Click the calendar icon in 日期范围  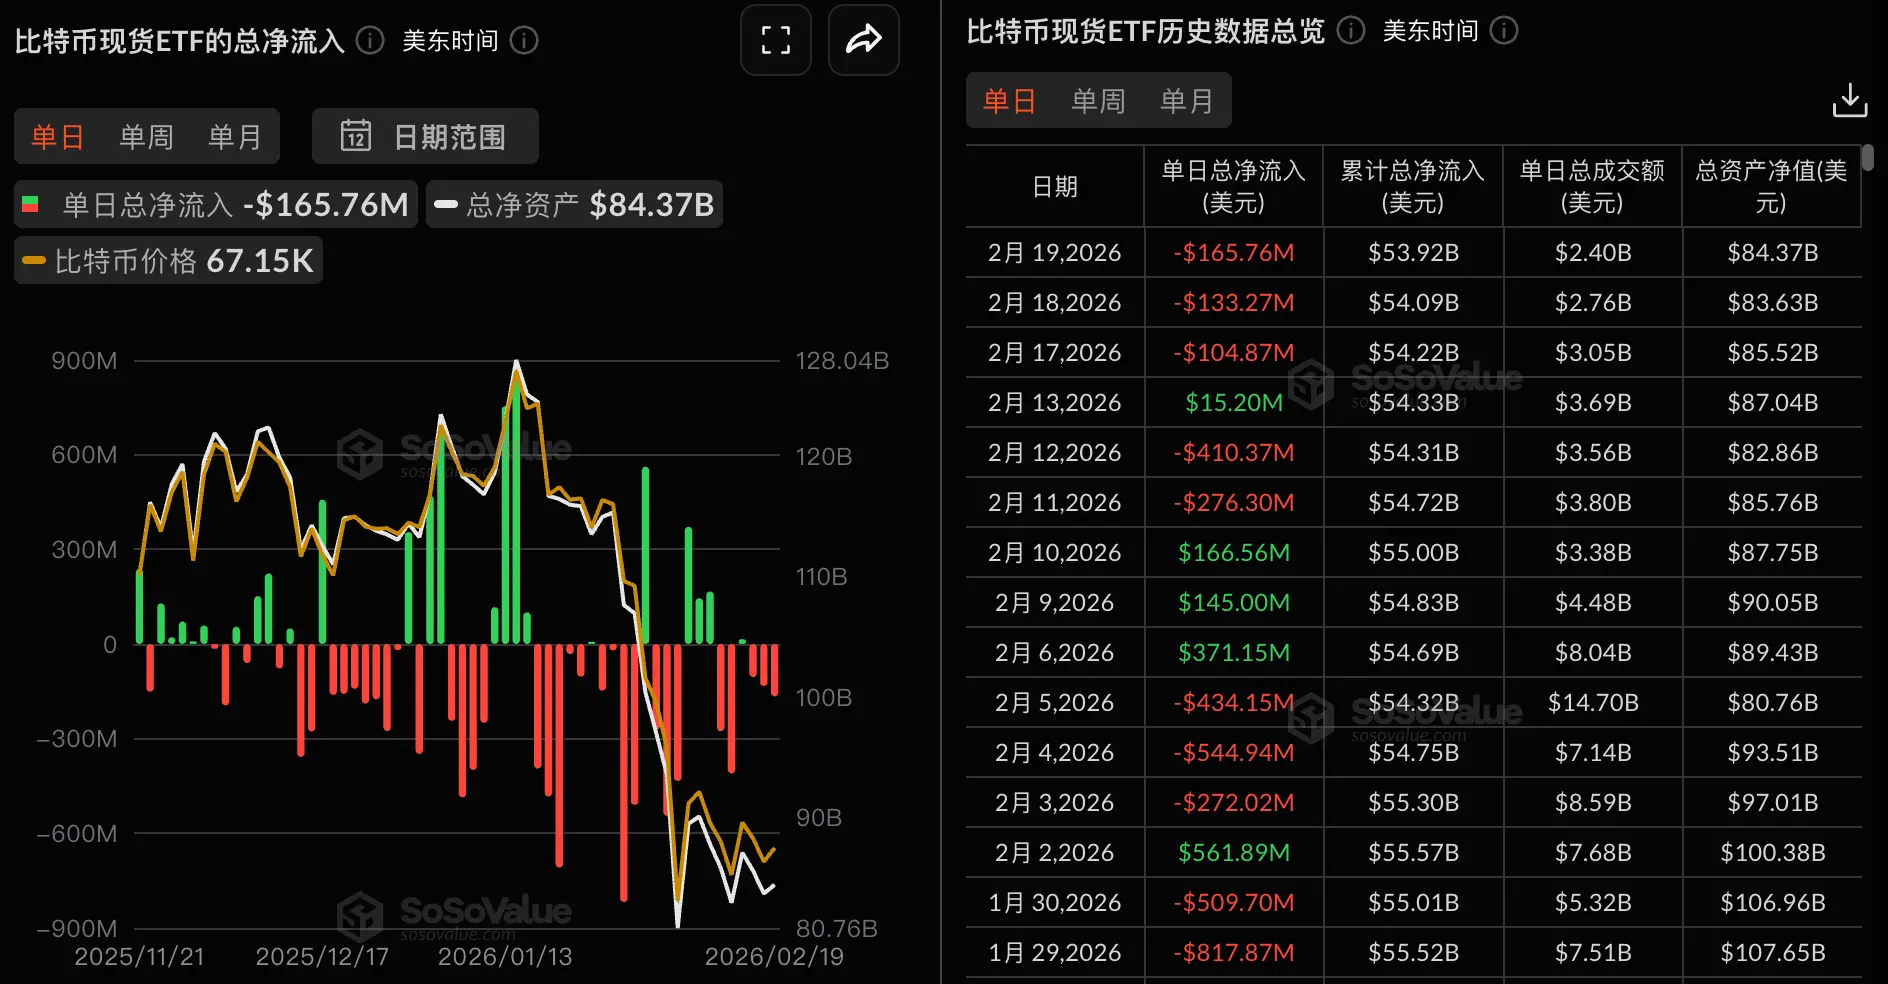[x=356, y=136]
